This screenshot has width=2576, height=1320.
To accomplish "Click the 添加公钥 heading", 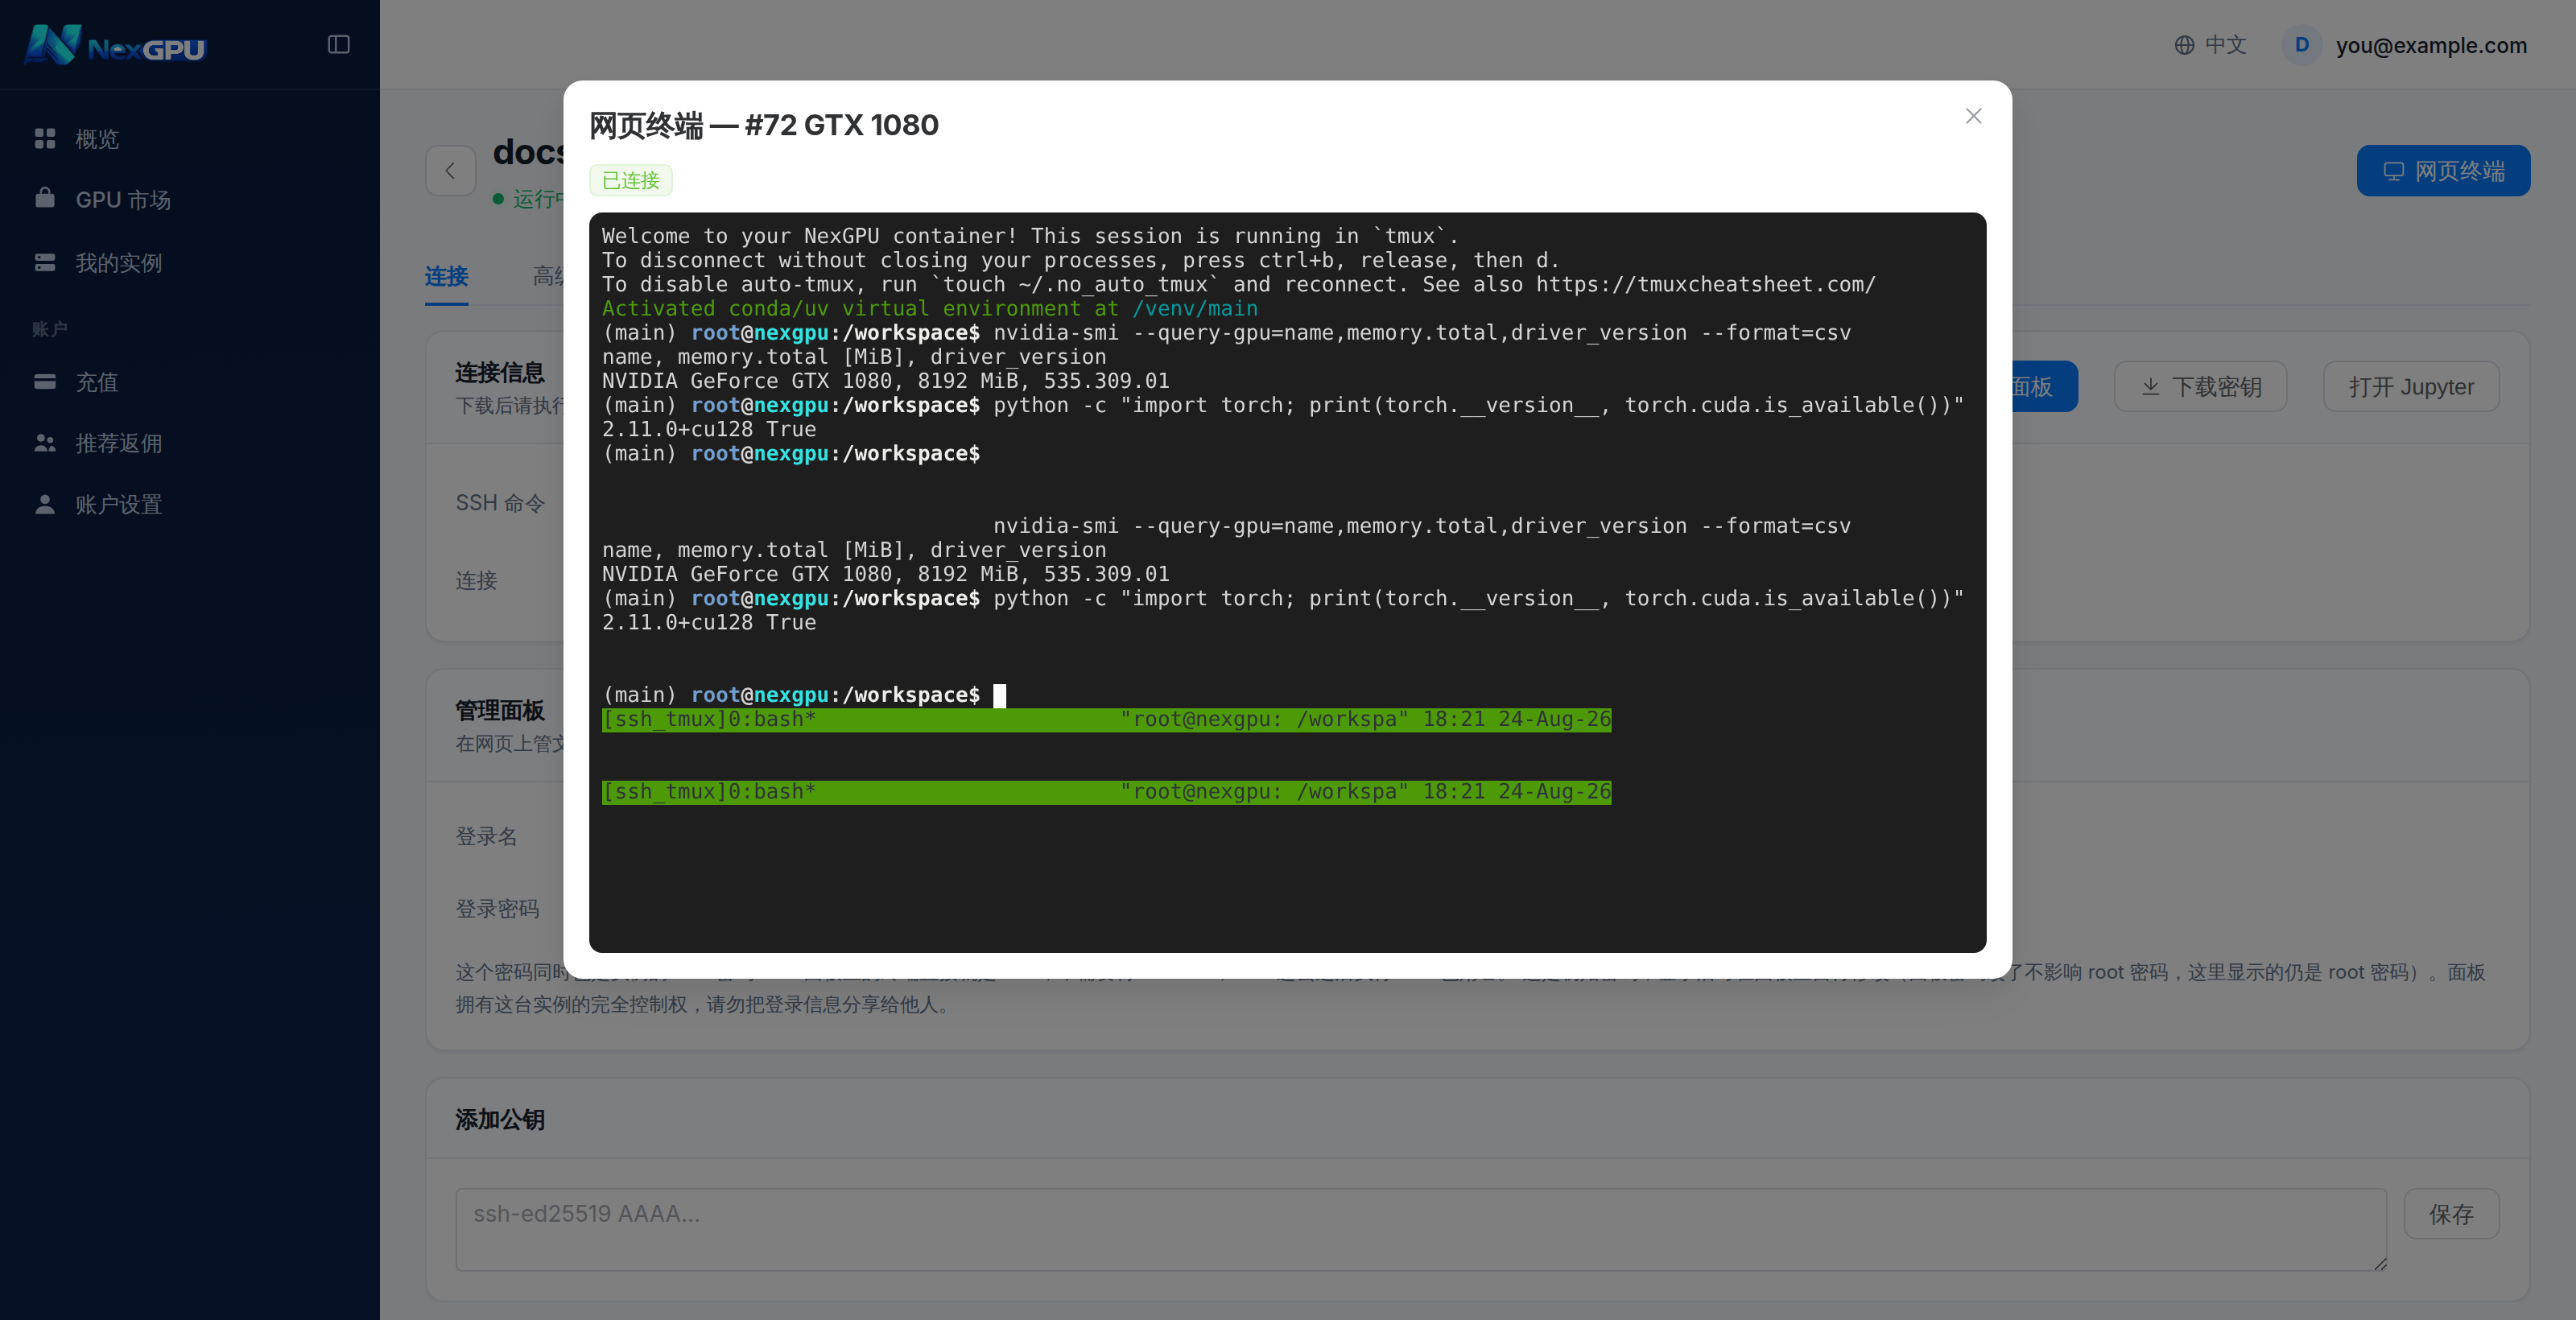I will coord(500,1119).
